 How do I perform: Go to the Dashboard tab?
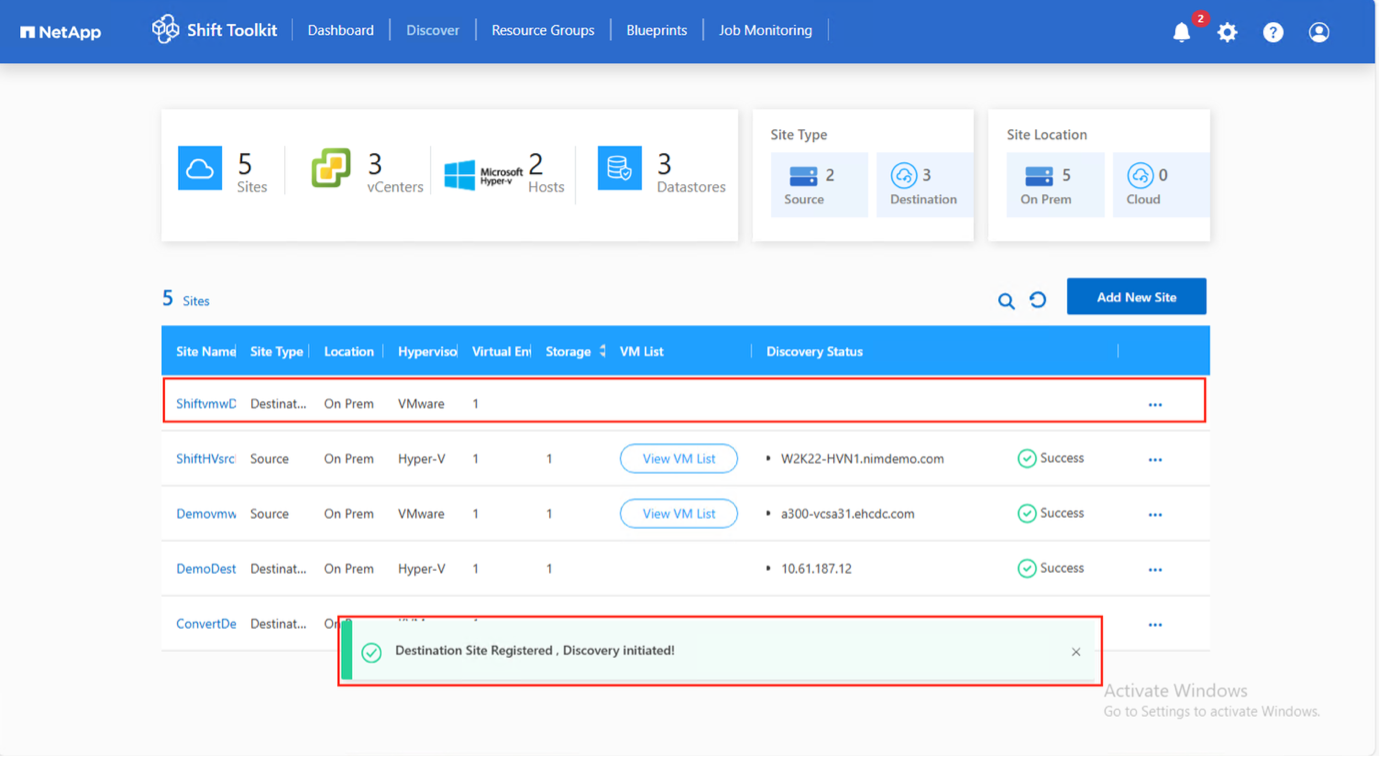341,31
